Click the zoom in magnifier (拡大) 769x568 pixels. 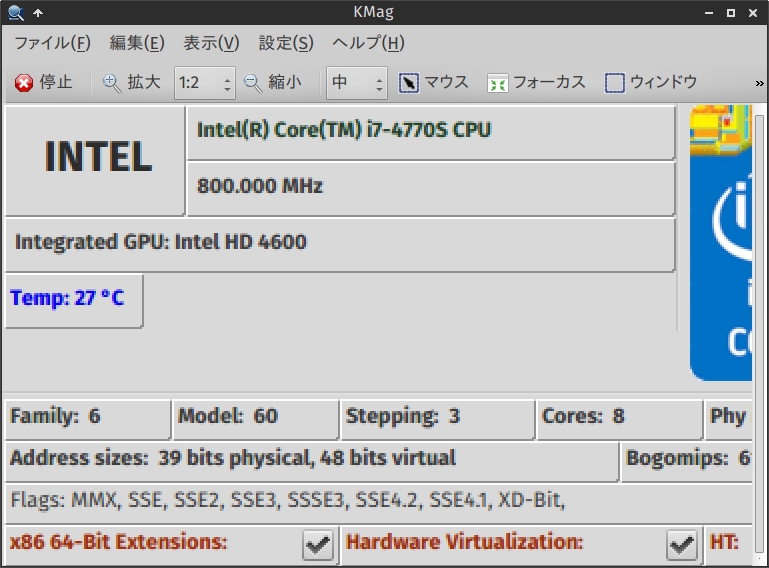[111, 82]
